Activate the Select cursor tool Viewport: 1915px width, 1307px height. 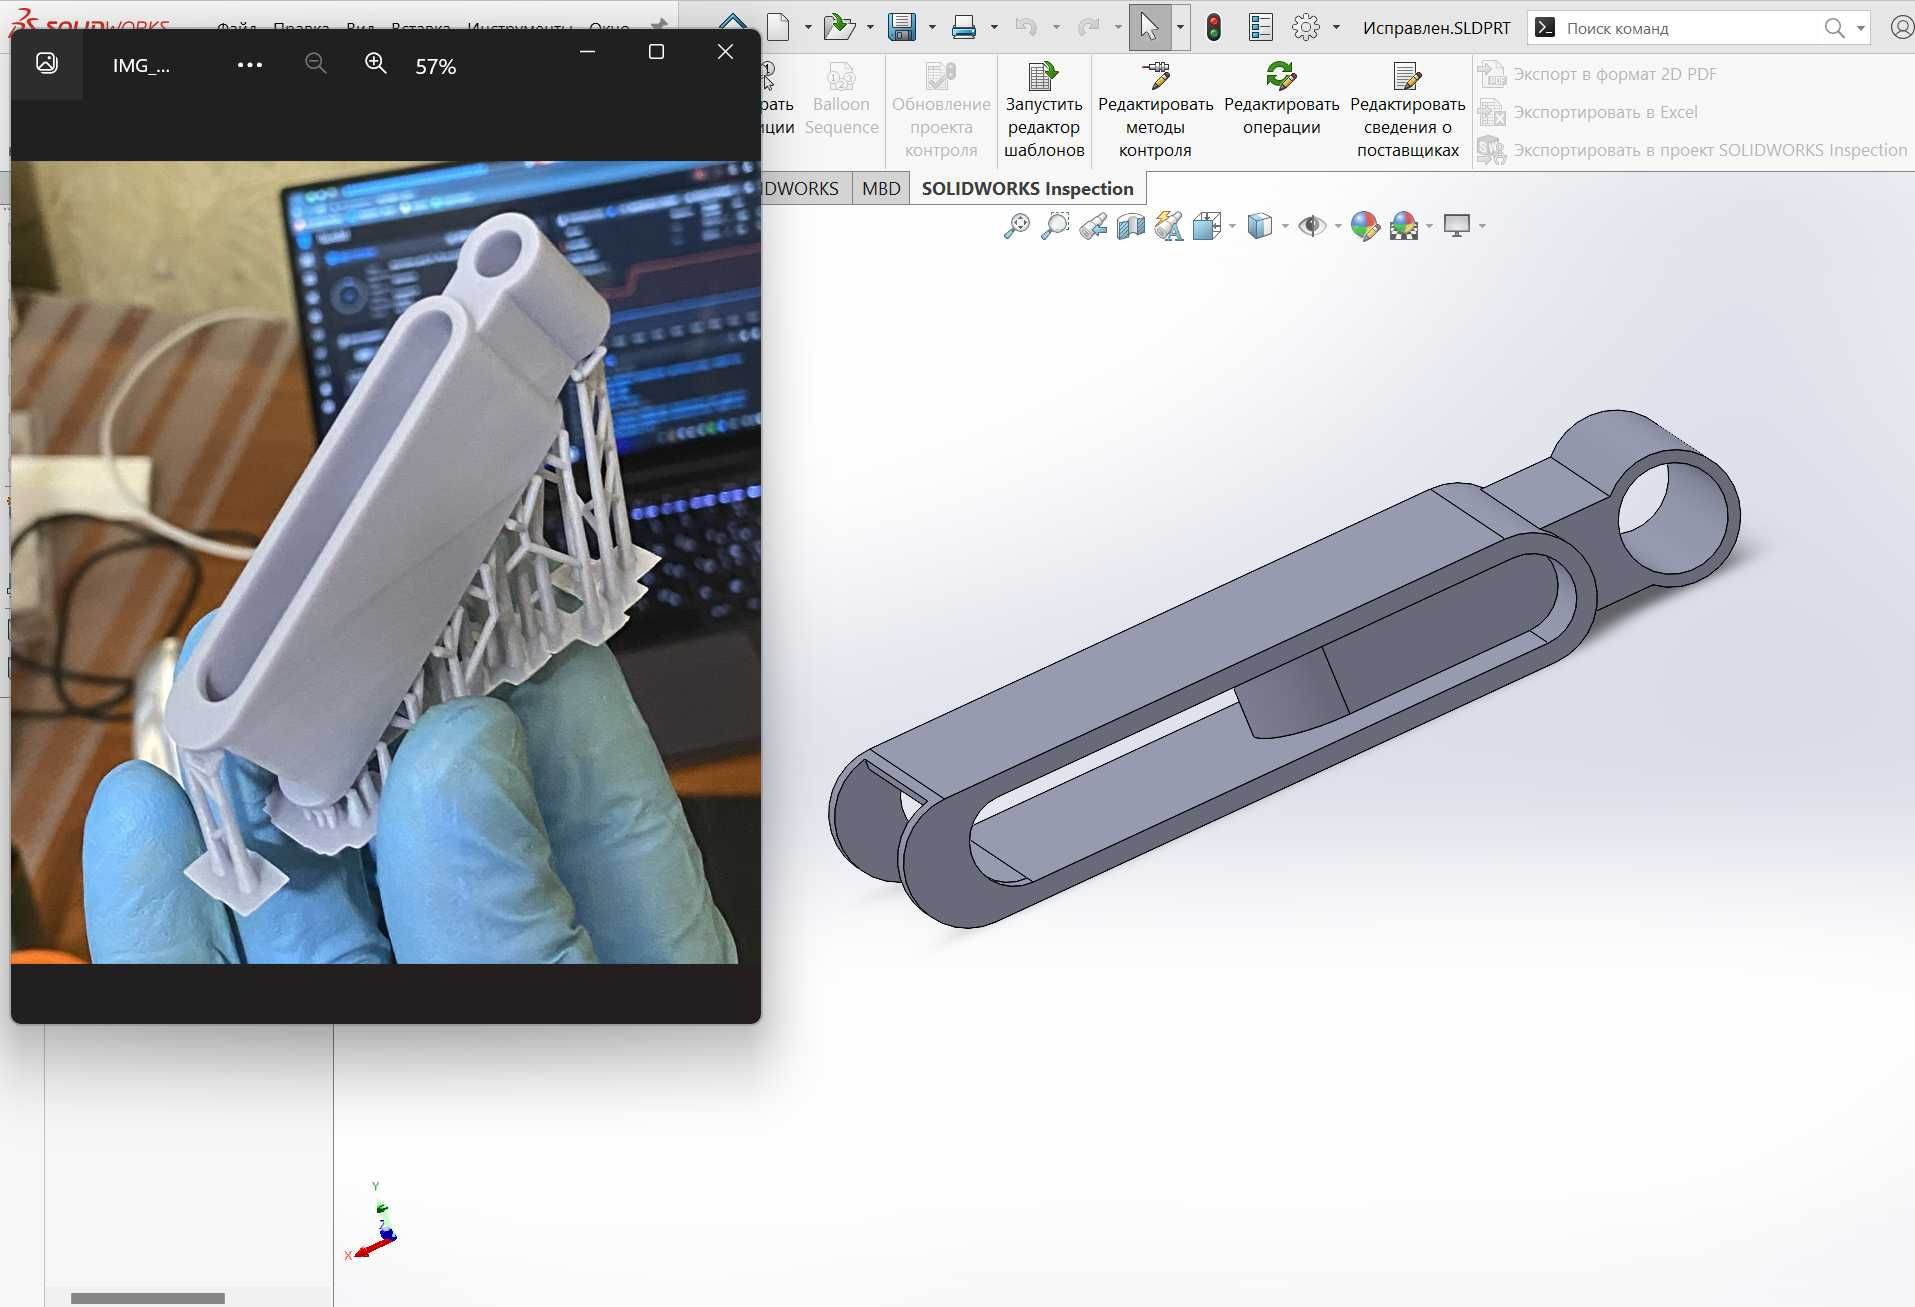pos(1149,27)
